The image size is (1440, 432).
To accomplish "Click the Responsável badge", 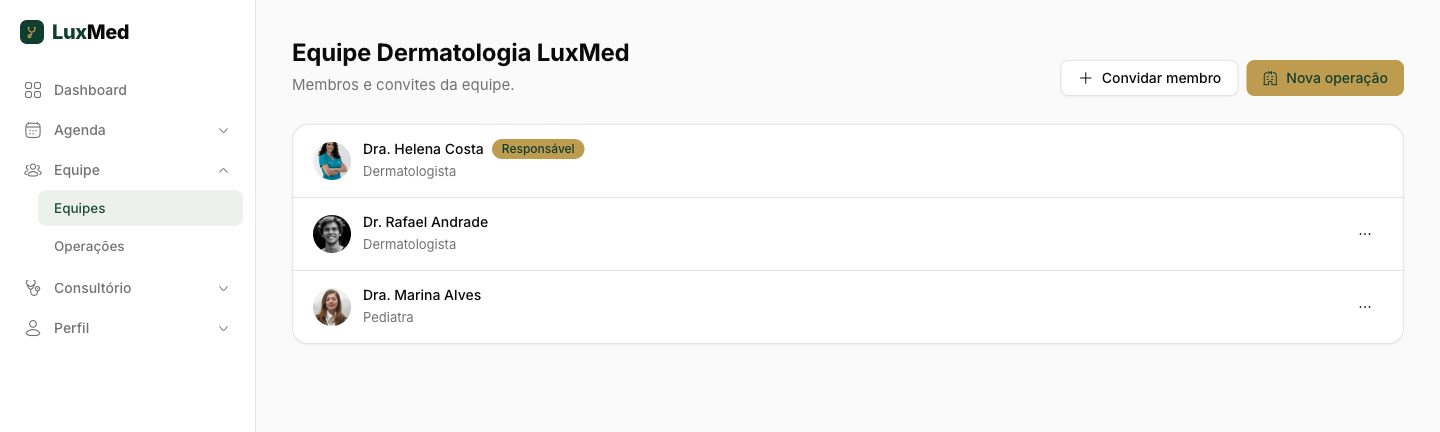I will [538, 149].
